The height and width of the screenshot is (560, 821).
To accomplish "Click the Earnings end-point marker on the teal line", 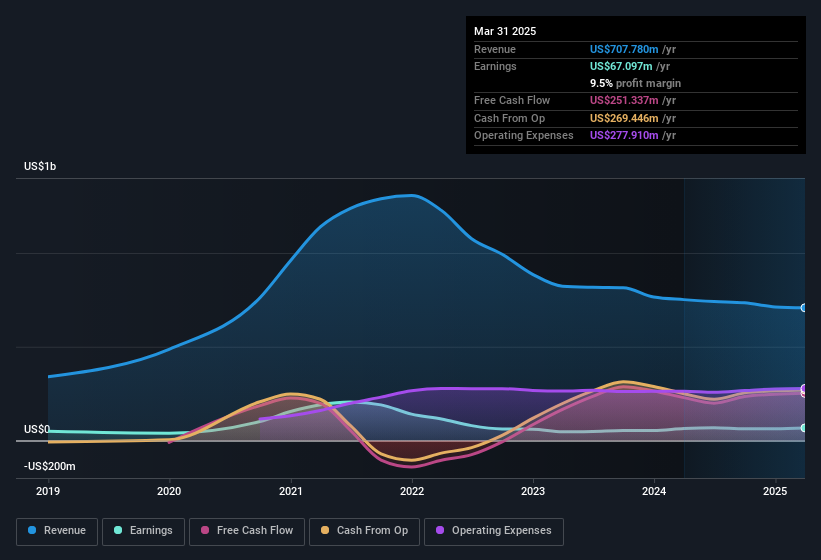I will [804, 428].
